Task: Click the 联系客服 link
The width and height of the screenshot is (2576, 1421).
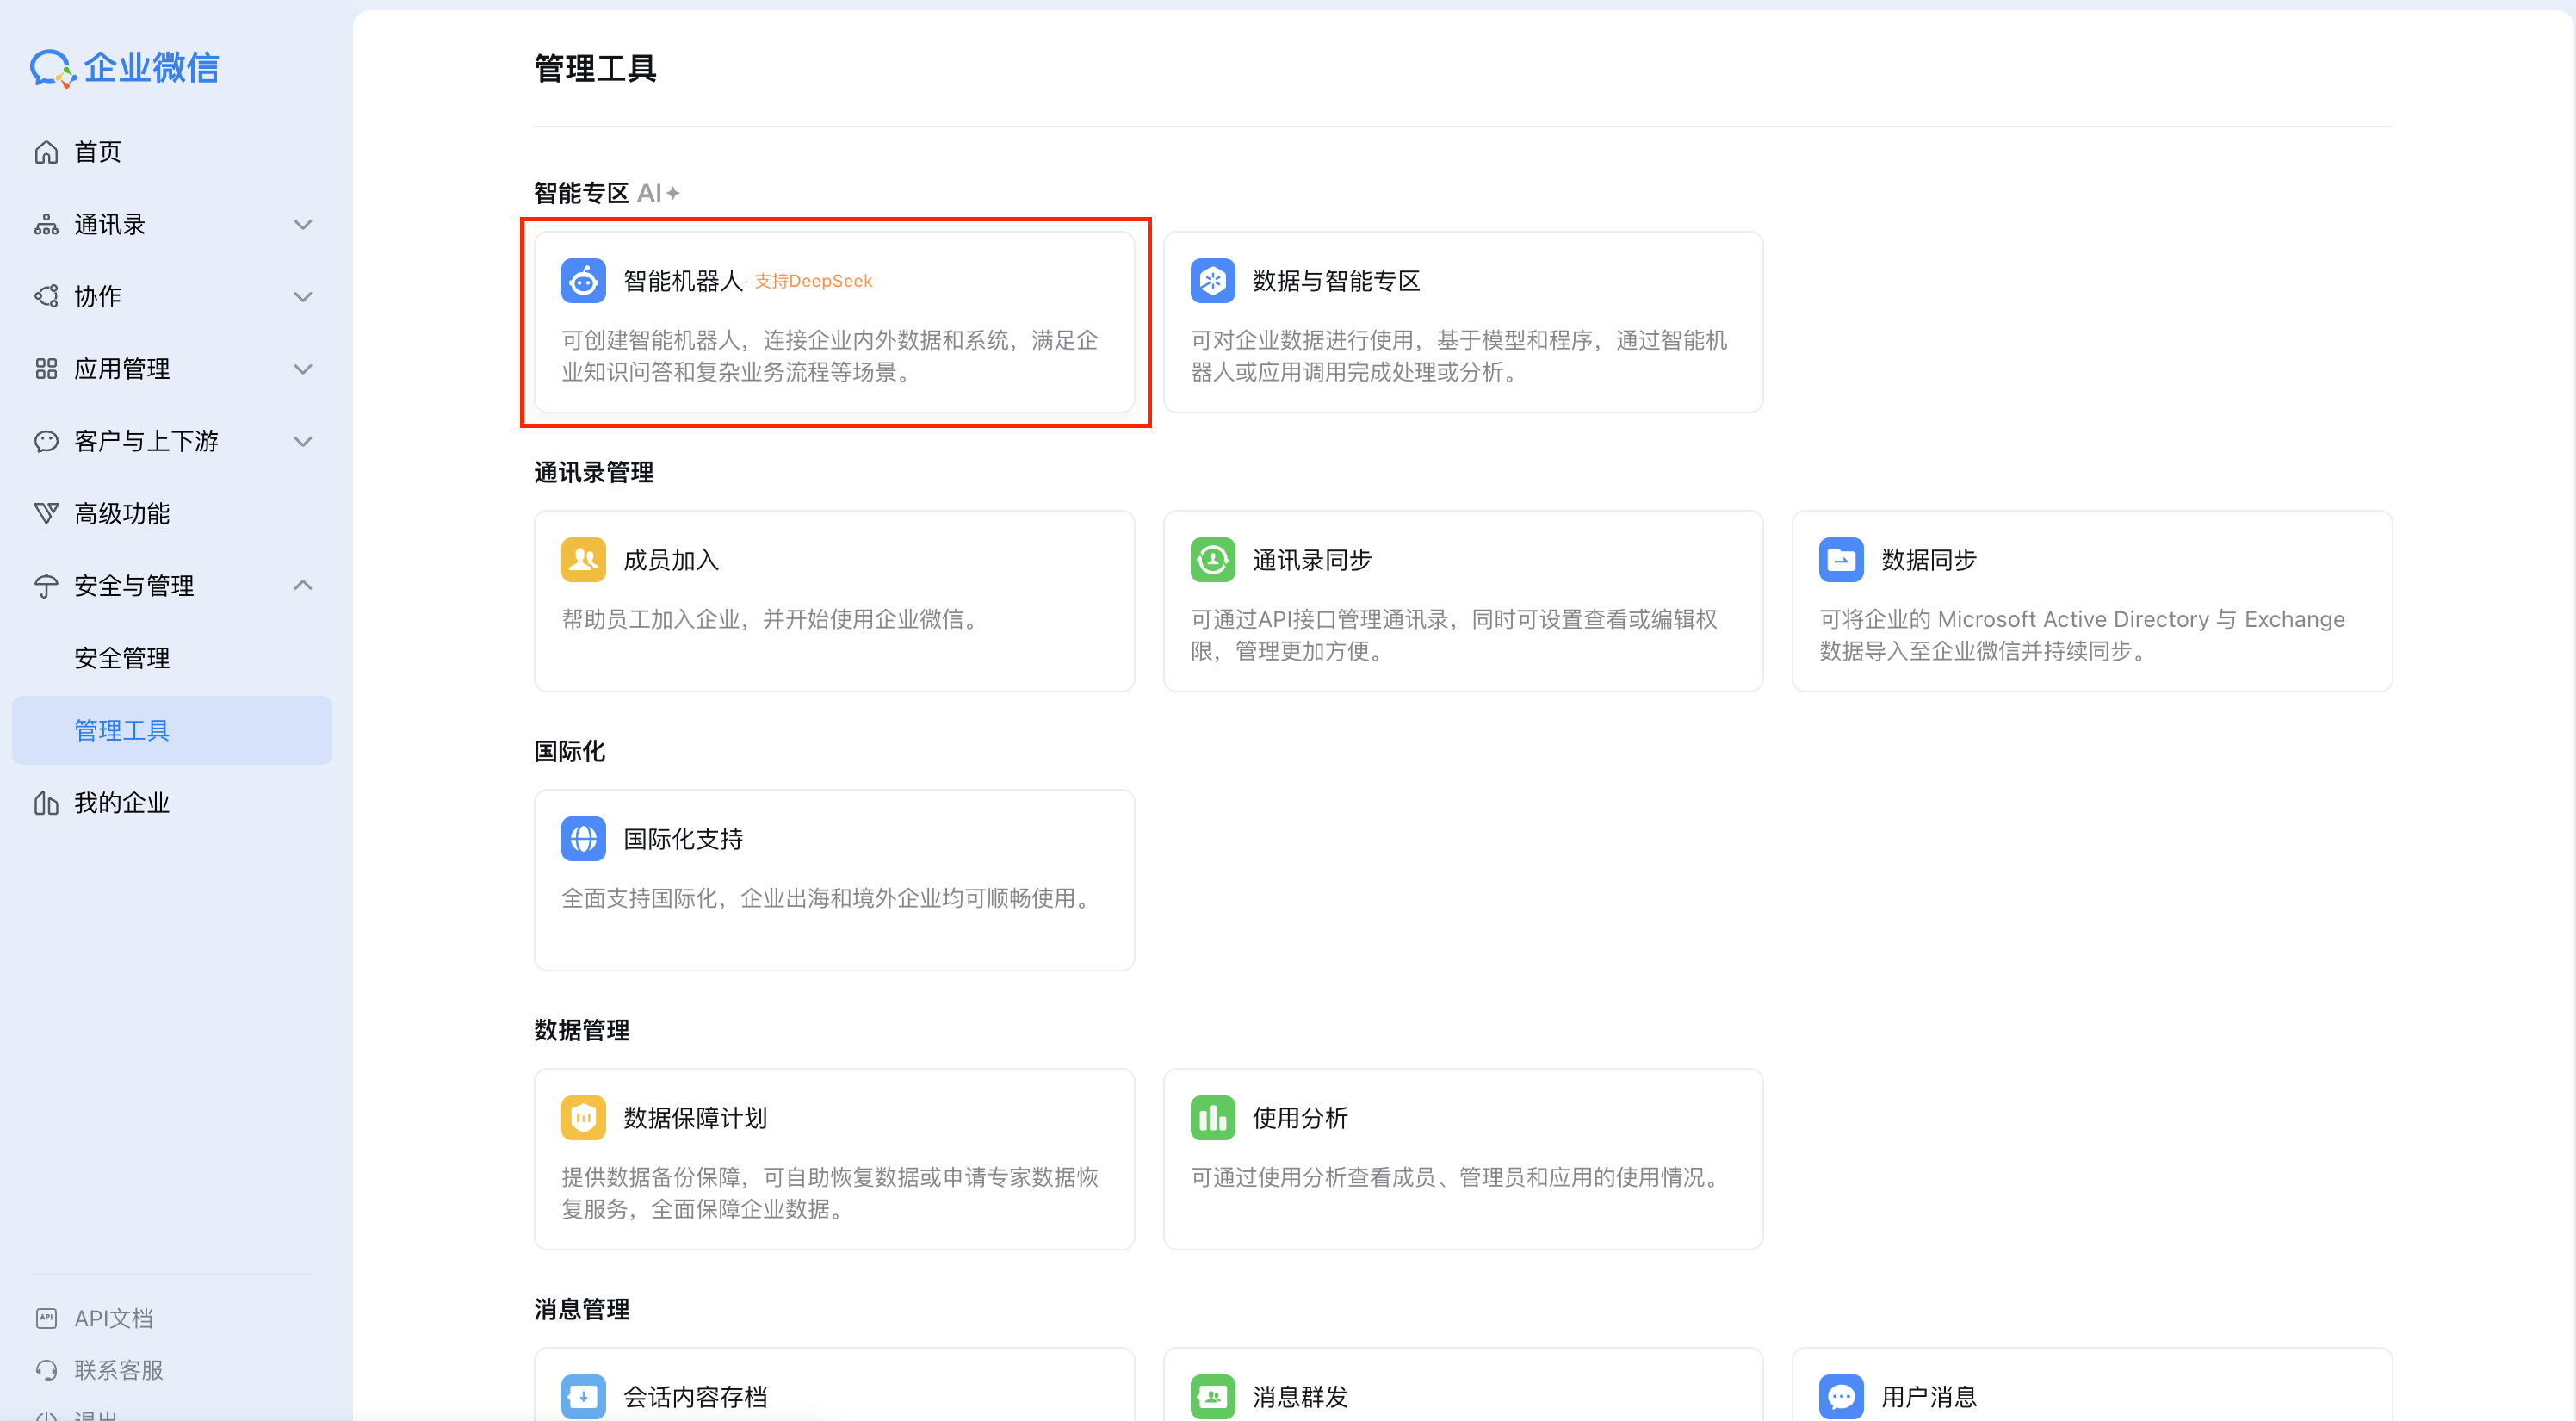Action: click(x=118, y=1369)
